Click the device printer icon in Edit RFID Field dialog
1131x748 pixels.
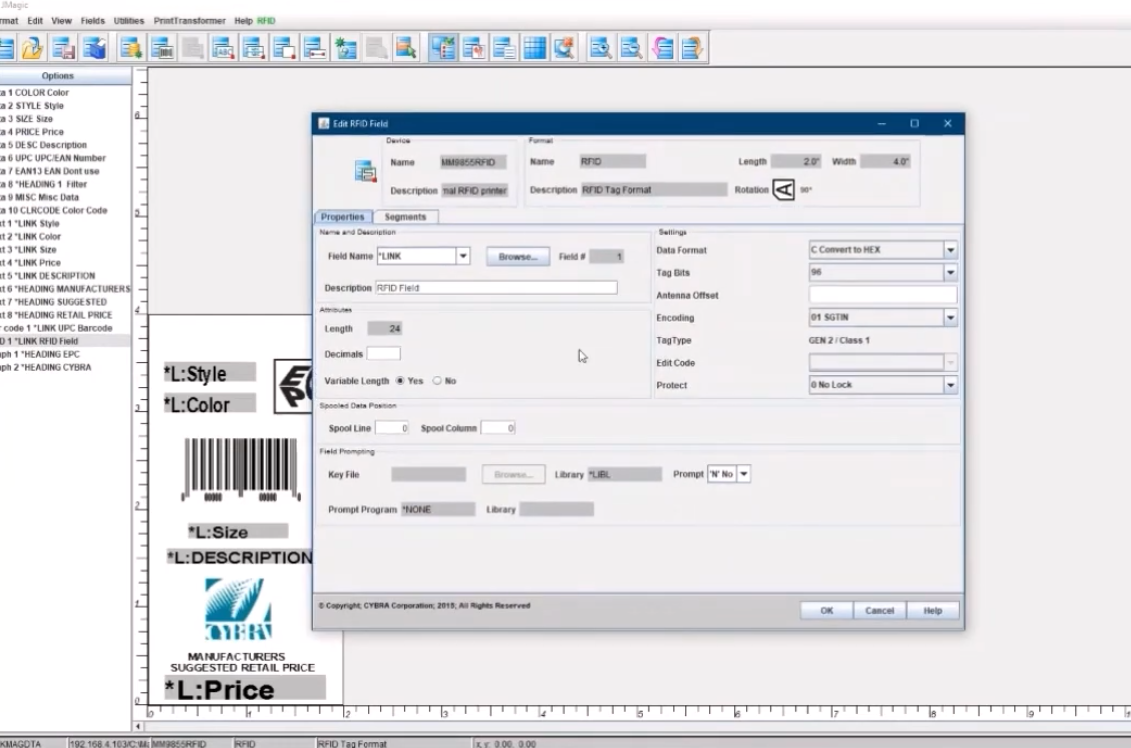point(365,172)
